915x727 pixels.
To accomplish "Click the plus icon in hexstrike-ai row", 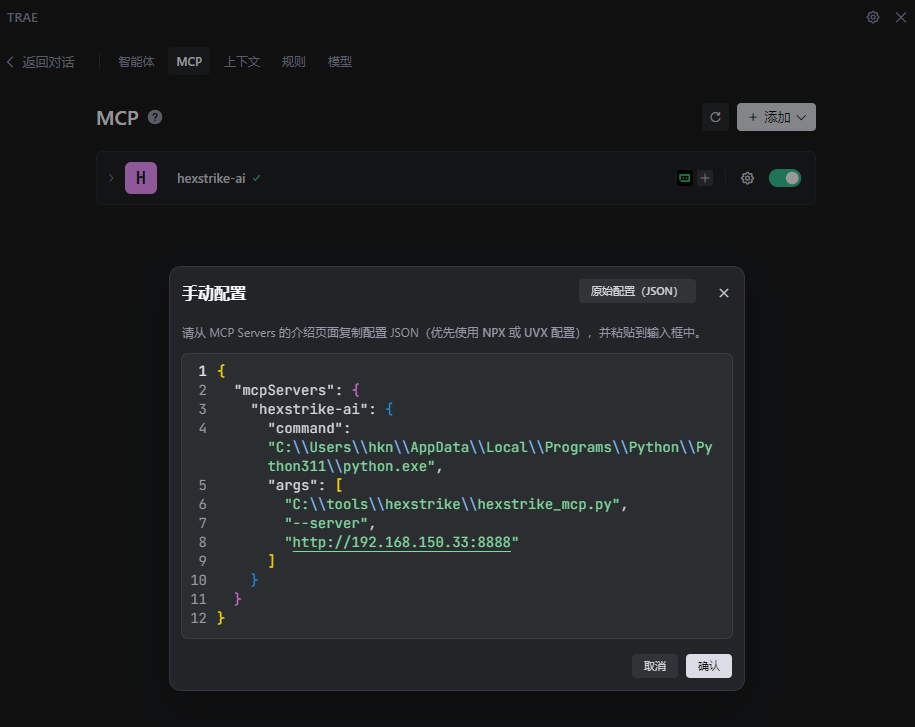I will click(x=705, y=178).
